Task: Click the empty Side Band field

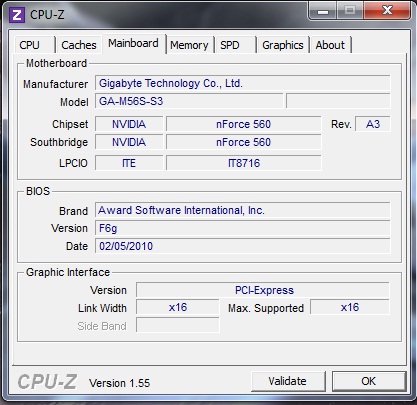Action: (178, 325)
